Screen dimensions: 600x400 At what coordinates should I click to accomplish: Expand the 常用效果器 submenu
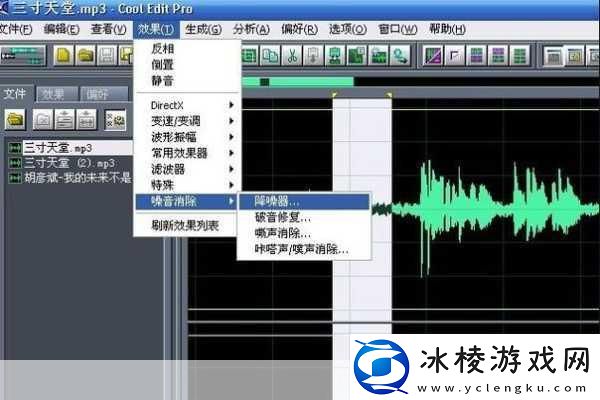tap(187, 153)
